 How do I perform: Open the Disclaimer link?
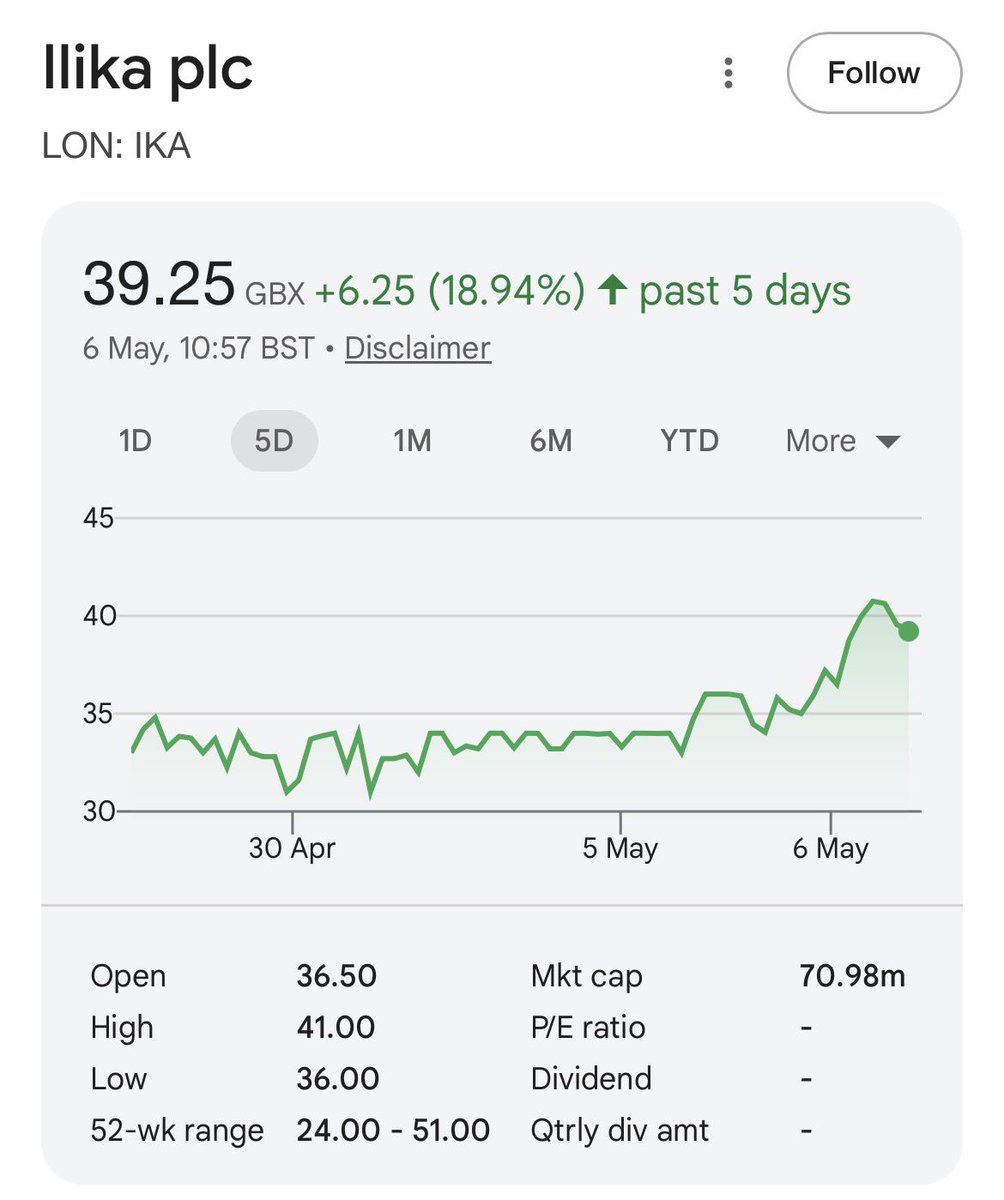(418, 348)
